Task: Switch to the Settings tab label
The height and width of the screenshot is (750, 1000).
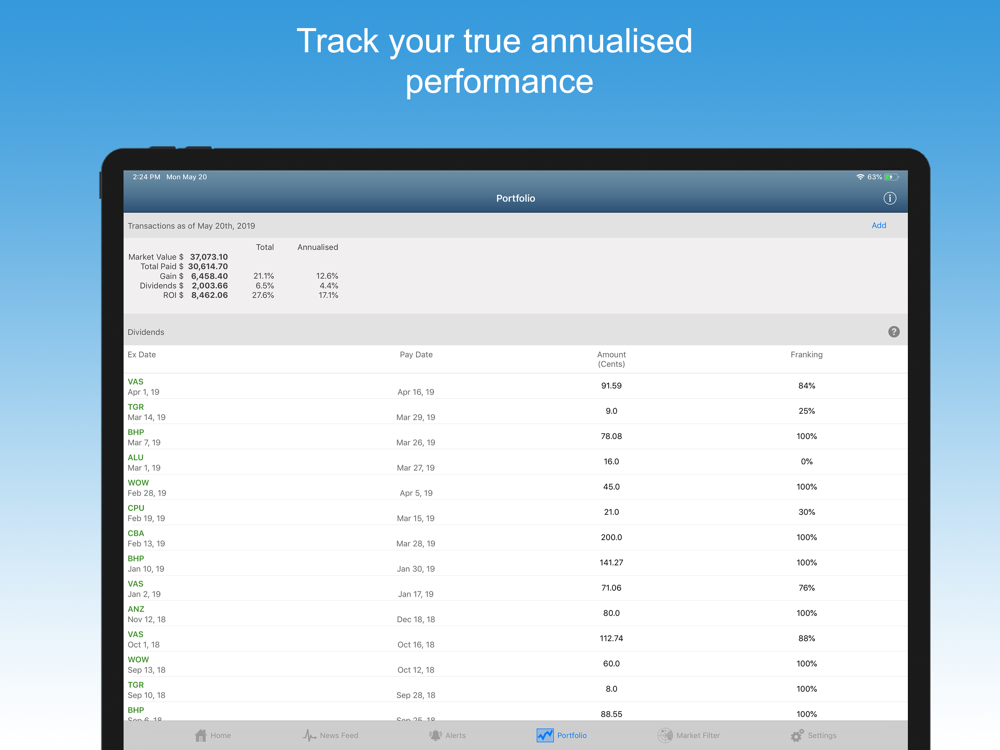Action: [x=821, y=735]
